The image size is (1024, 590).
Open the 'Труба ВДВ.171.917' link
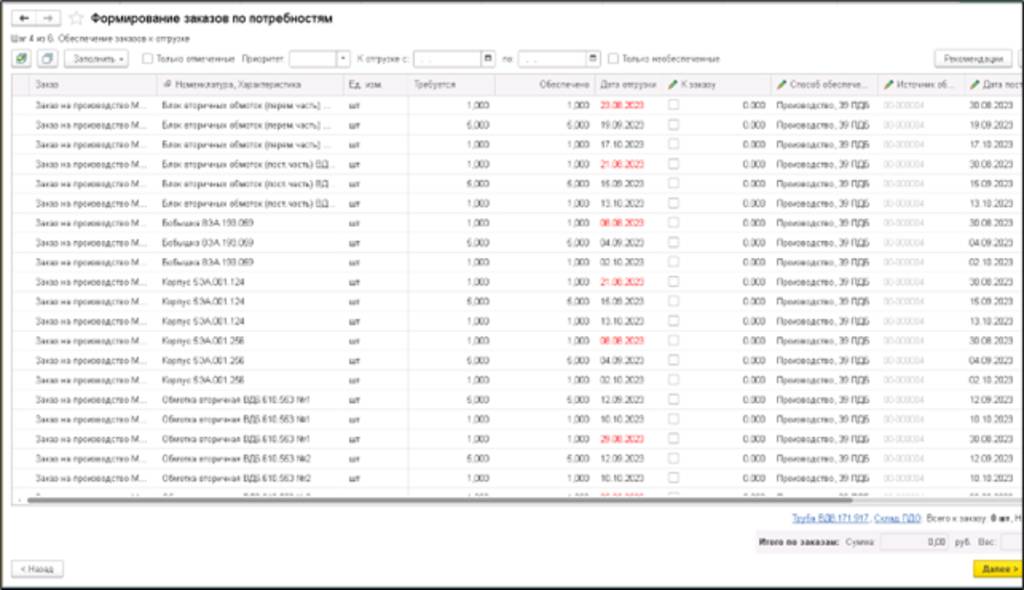[828, 518]
